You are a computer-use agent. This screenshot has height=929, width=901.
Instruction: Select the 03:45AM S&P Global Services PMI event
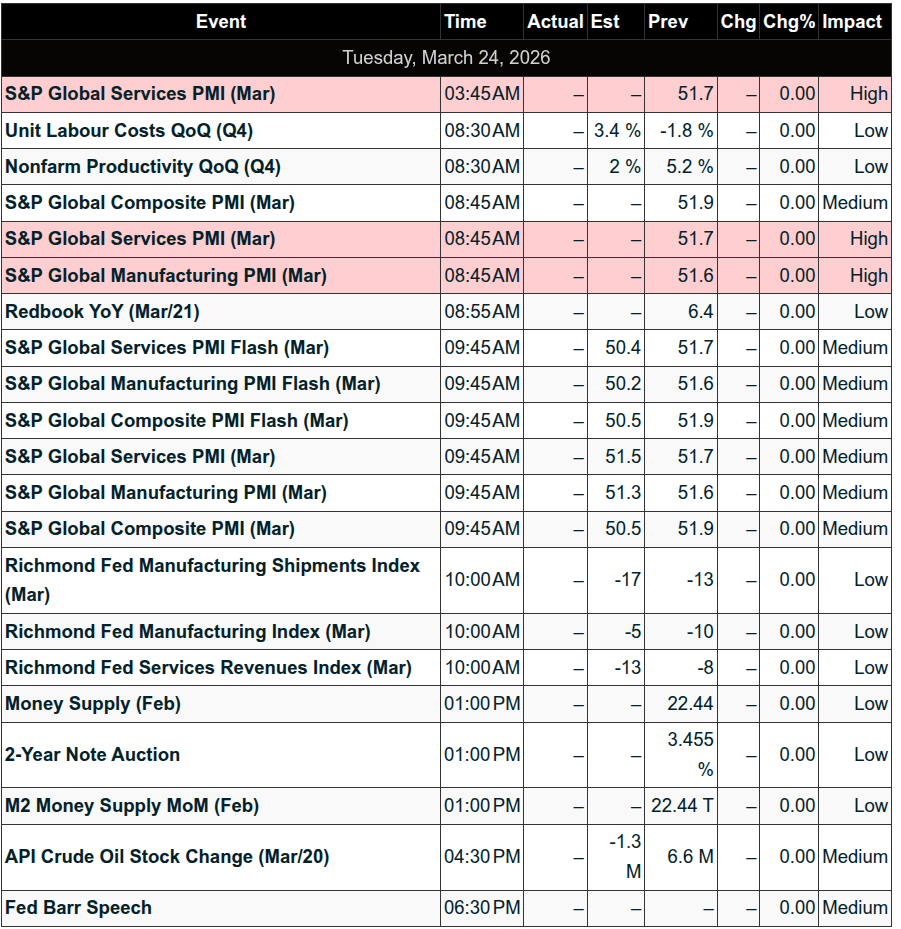click(x=140, y=94)
